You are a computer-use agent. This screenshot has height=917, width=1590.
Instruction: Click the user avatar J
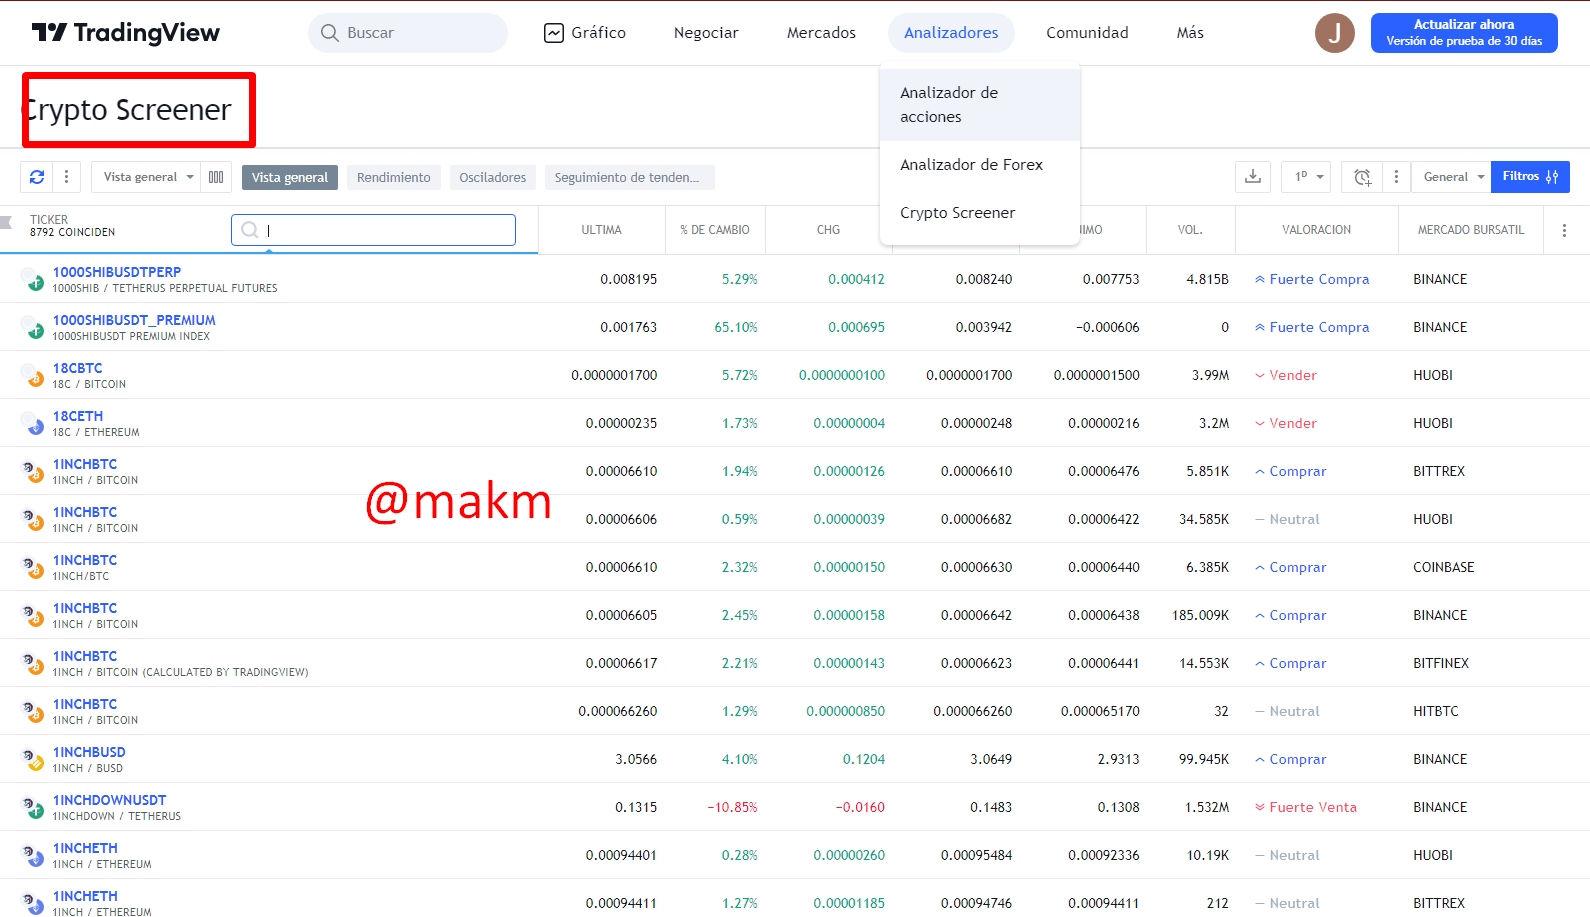pos(1334,33)
